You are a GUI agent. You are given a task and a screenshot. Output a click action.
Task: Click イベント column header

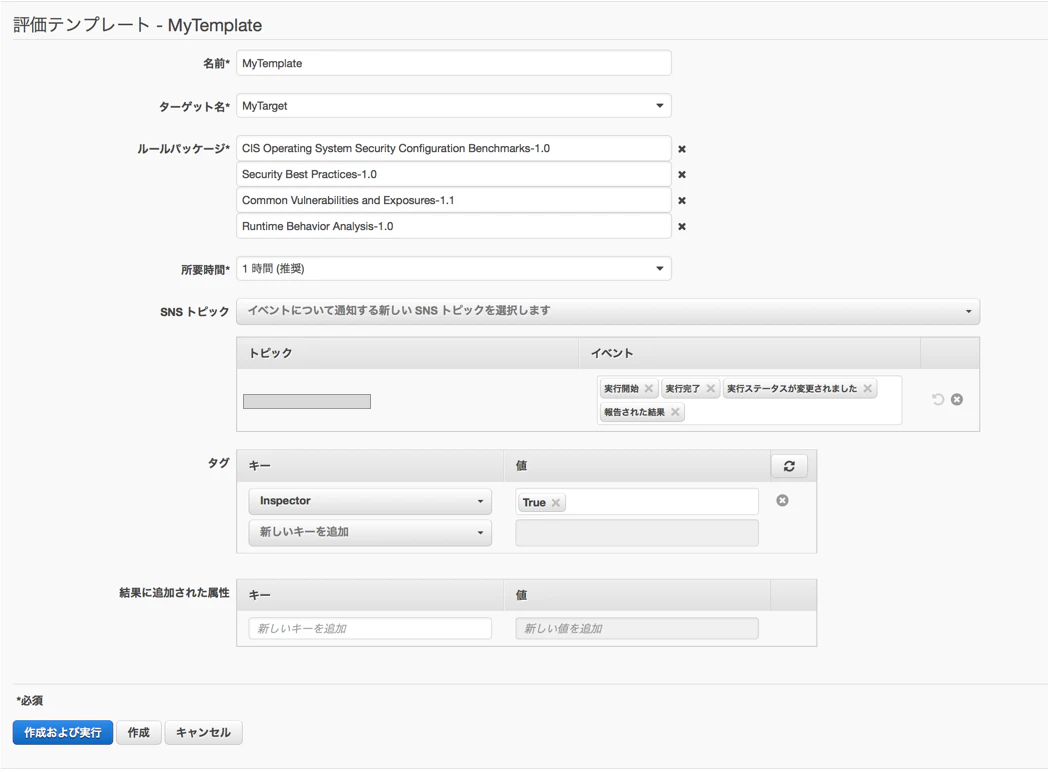(749, 353)
